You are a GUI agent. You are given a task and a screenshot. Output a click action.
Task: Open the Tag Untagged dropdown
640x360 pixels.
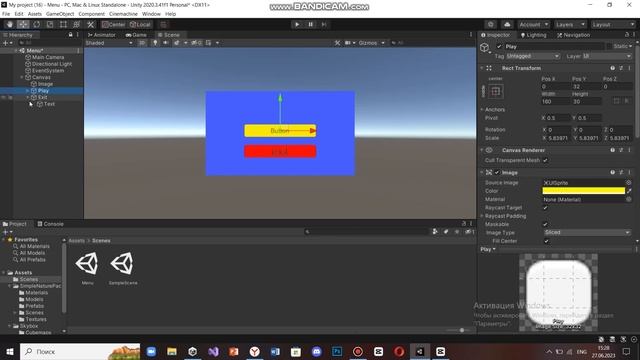pyautogui.click(x=533, y=56)
